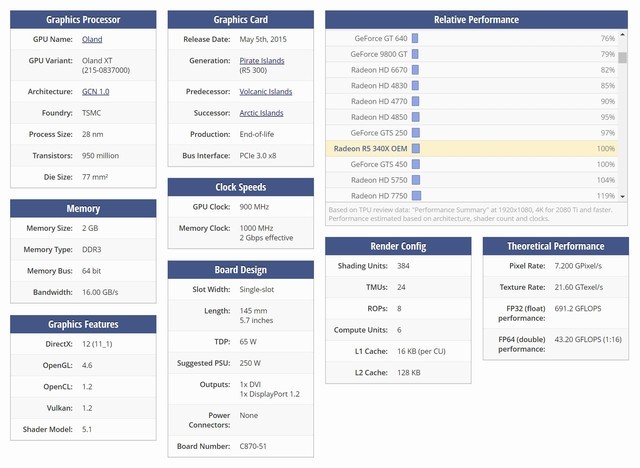Click the 900 MHz GPU clock value
This screenshot has height=468, width=640.
click(254, 207)
